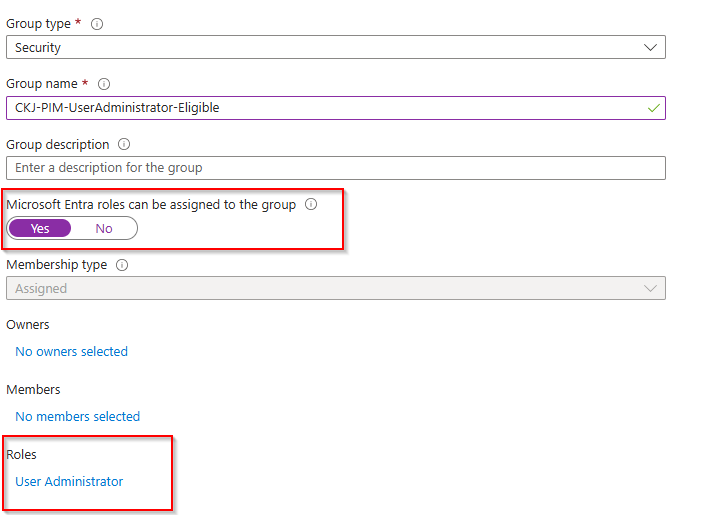
Task: Click the info icon beside Group name
Action: [x=104, y=84]
